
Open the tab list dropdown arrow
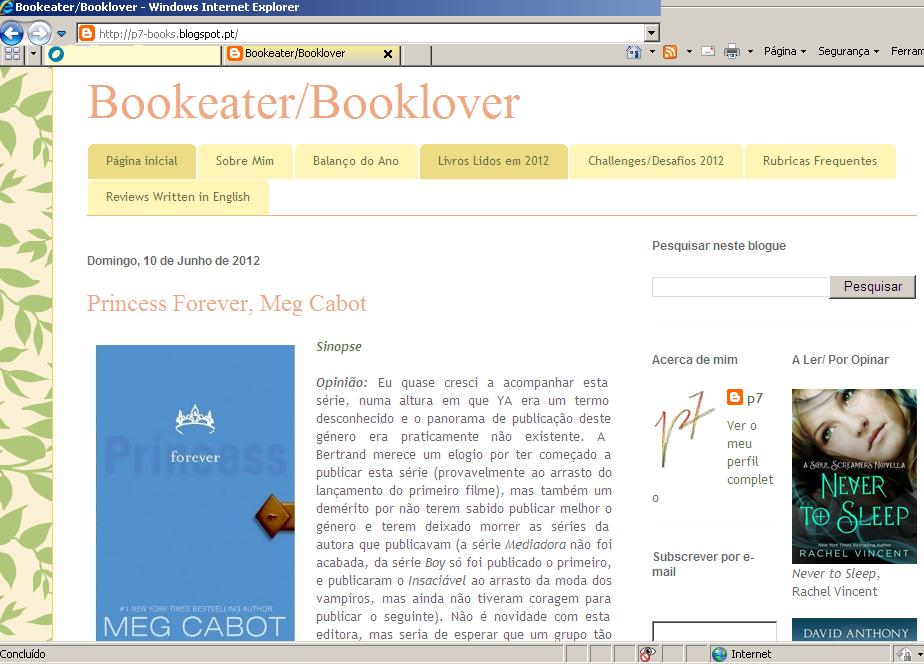tap(33, 54)
